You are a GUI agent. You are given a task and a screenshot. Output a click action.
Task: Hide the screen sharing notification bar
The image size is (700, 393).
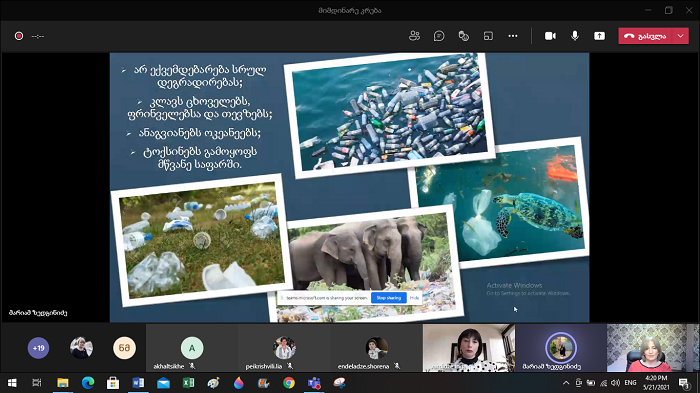tap(414, 298)
